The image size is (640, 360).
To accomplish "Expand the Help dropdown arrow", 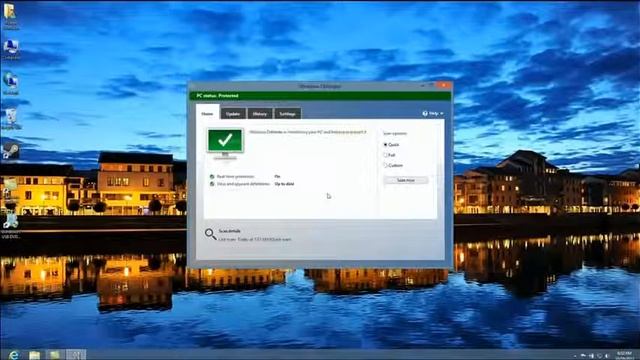I will [442, 113].
